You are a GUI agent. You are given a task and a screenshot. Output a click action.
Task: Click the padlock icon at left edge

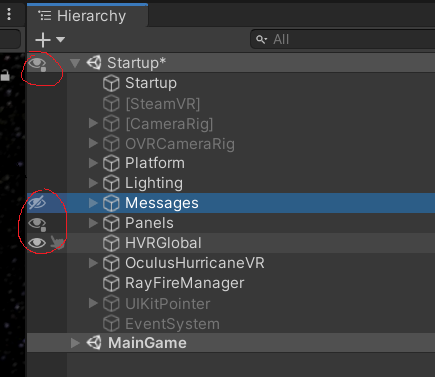pyautogui.click(x=5, y=75)
